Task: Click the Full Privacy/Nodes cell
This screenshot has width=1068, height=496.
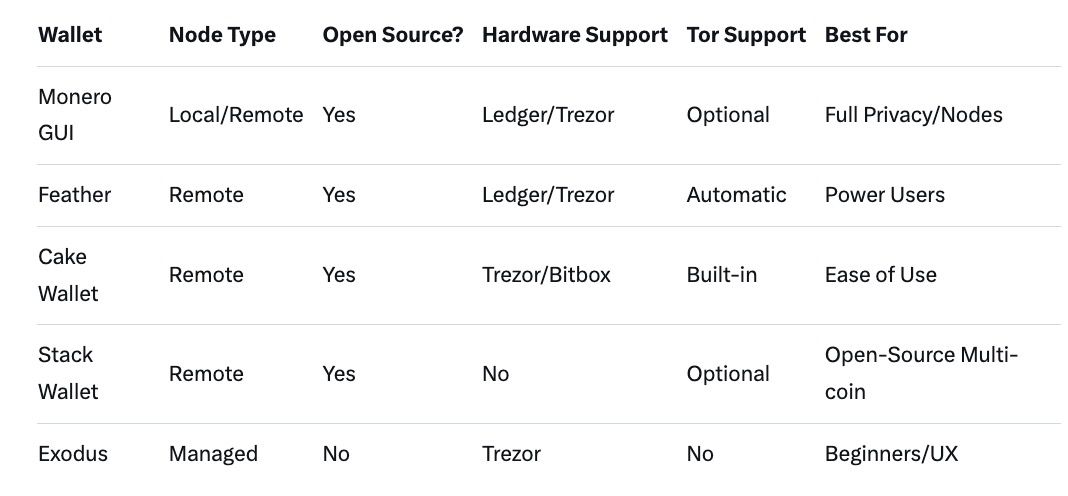Action: point(913,115)
